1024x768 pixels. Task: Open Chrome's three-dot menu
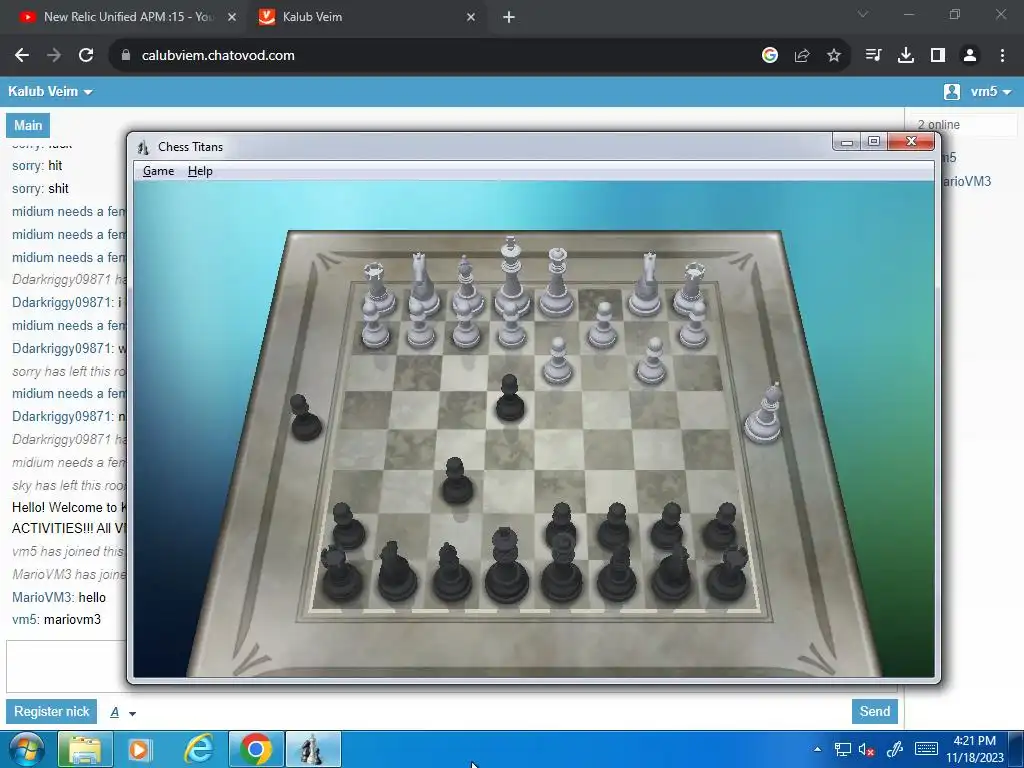click(x=1002, y=56)
